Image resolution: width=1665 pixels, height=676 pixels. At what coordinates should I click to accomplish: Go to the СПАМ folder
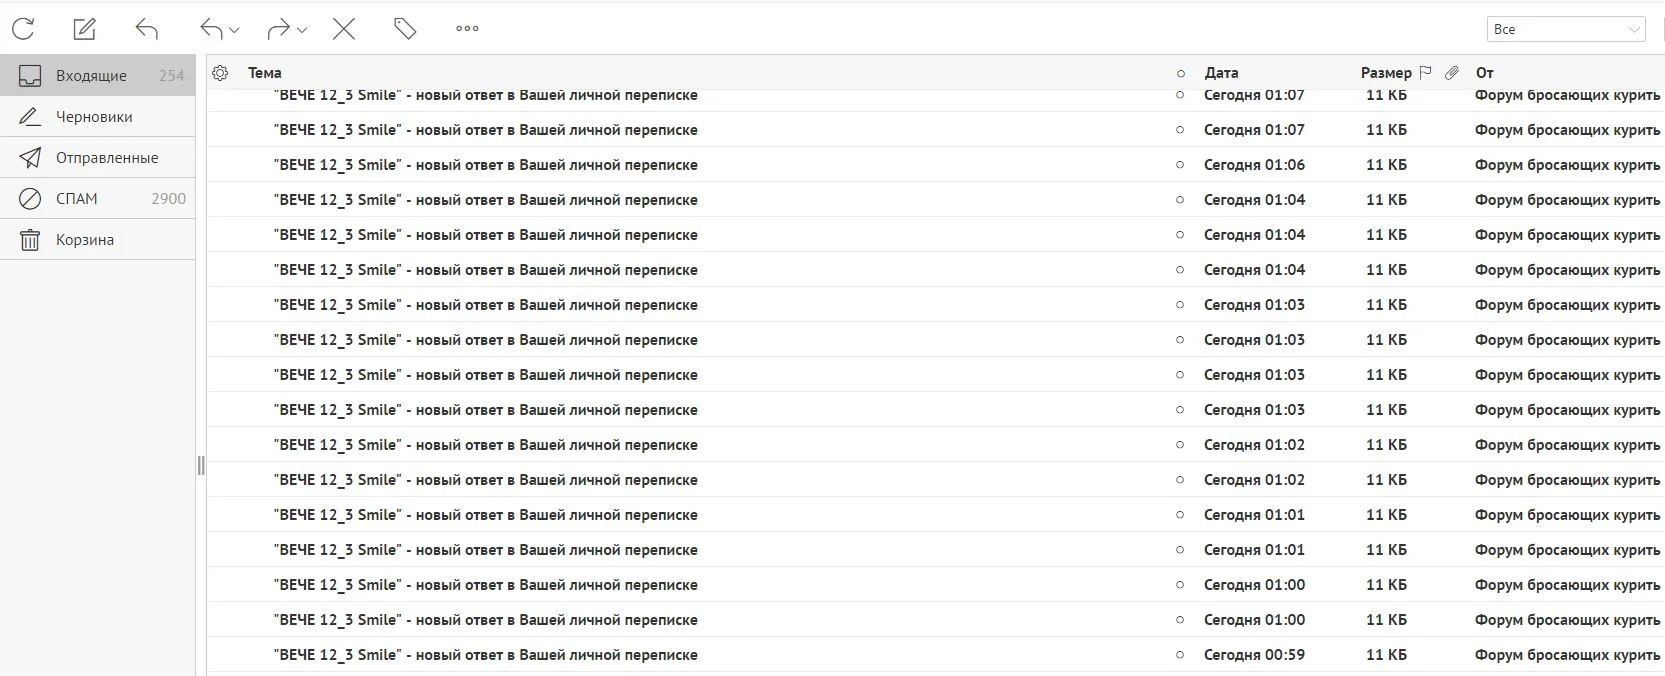(x=77, y=199)
